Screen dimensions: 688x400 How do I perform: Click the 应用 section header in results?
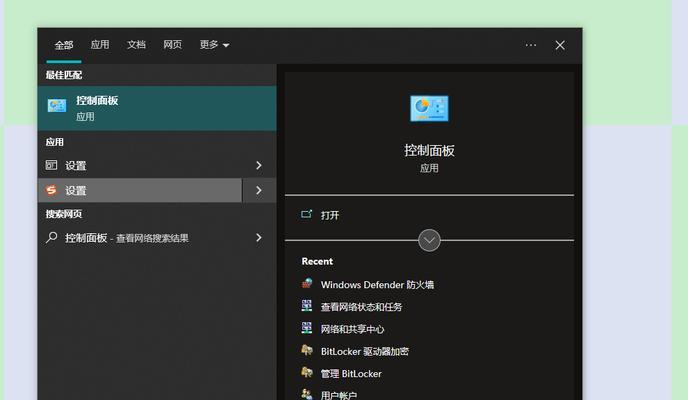[x=54, y=142]
